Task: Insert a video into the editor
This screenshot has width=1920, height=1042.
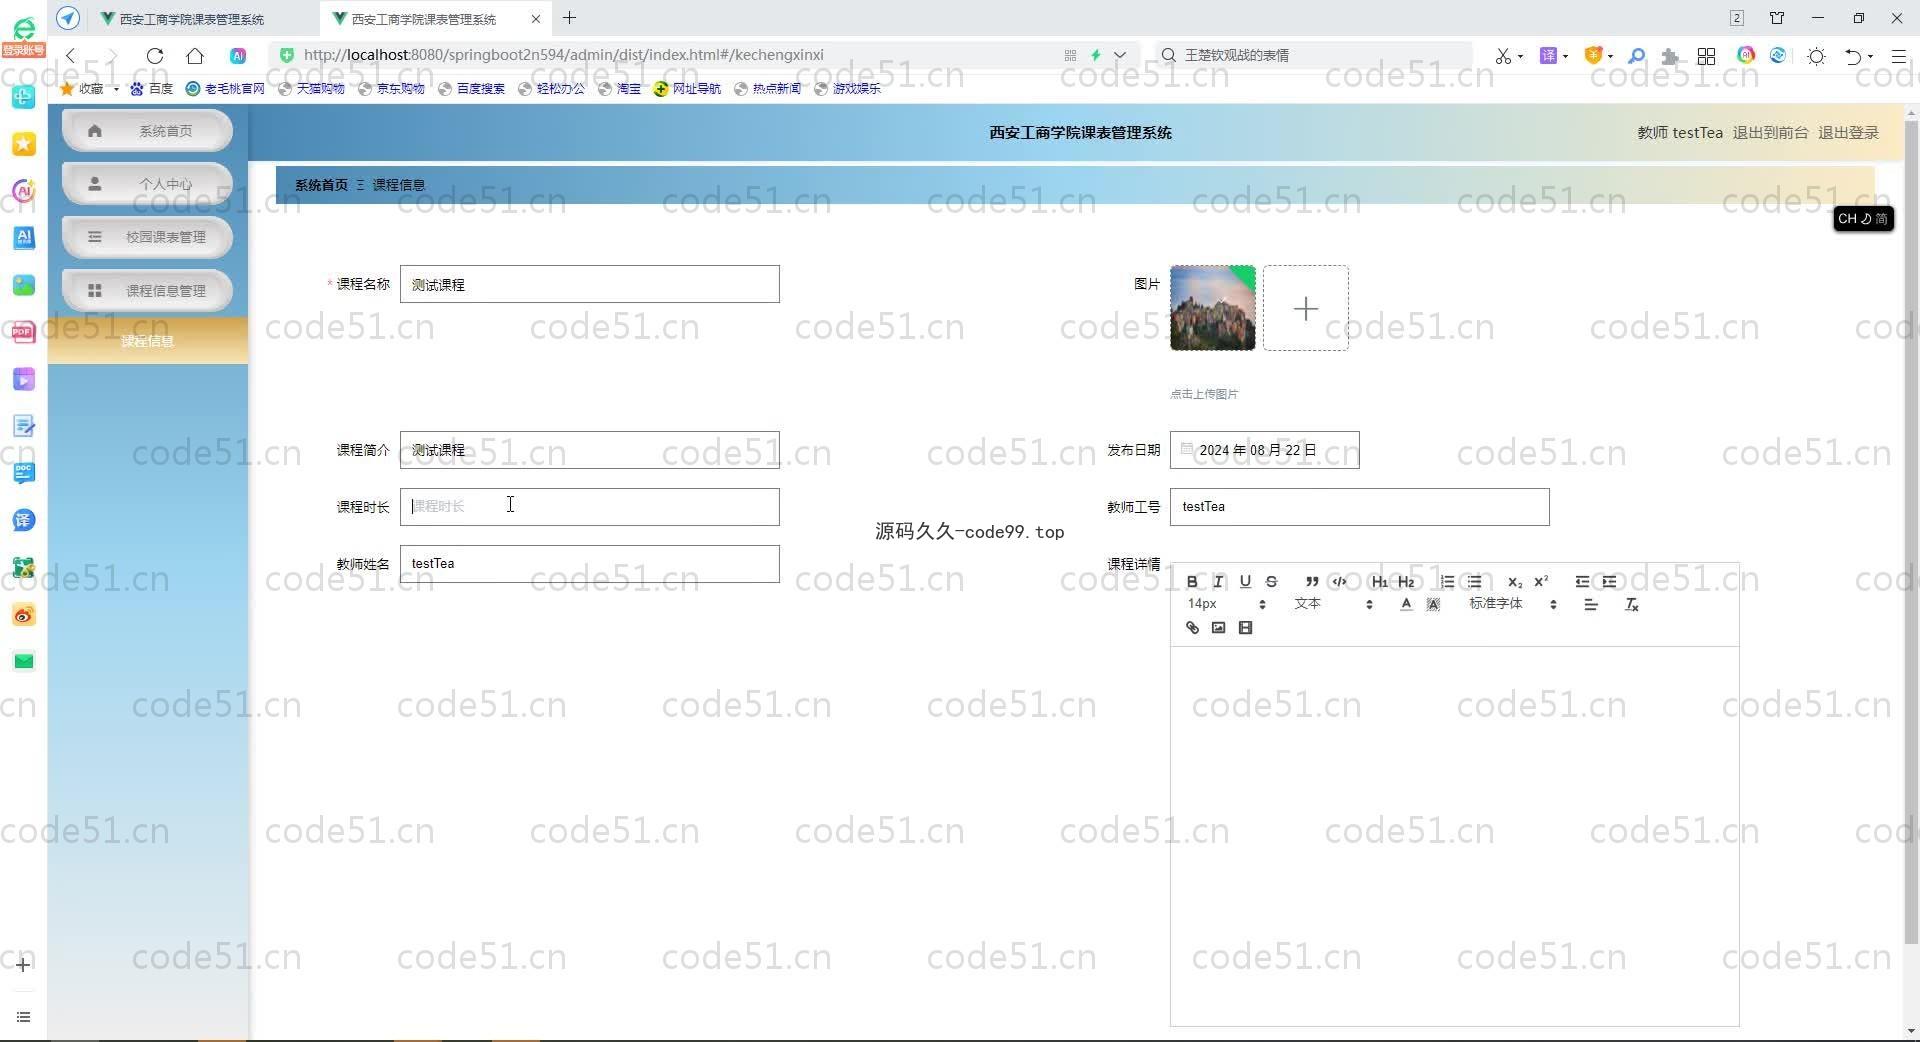Action: pos(1245,628)
